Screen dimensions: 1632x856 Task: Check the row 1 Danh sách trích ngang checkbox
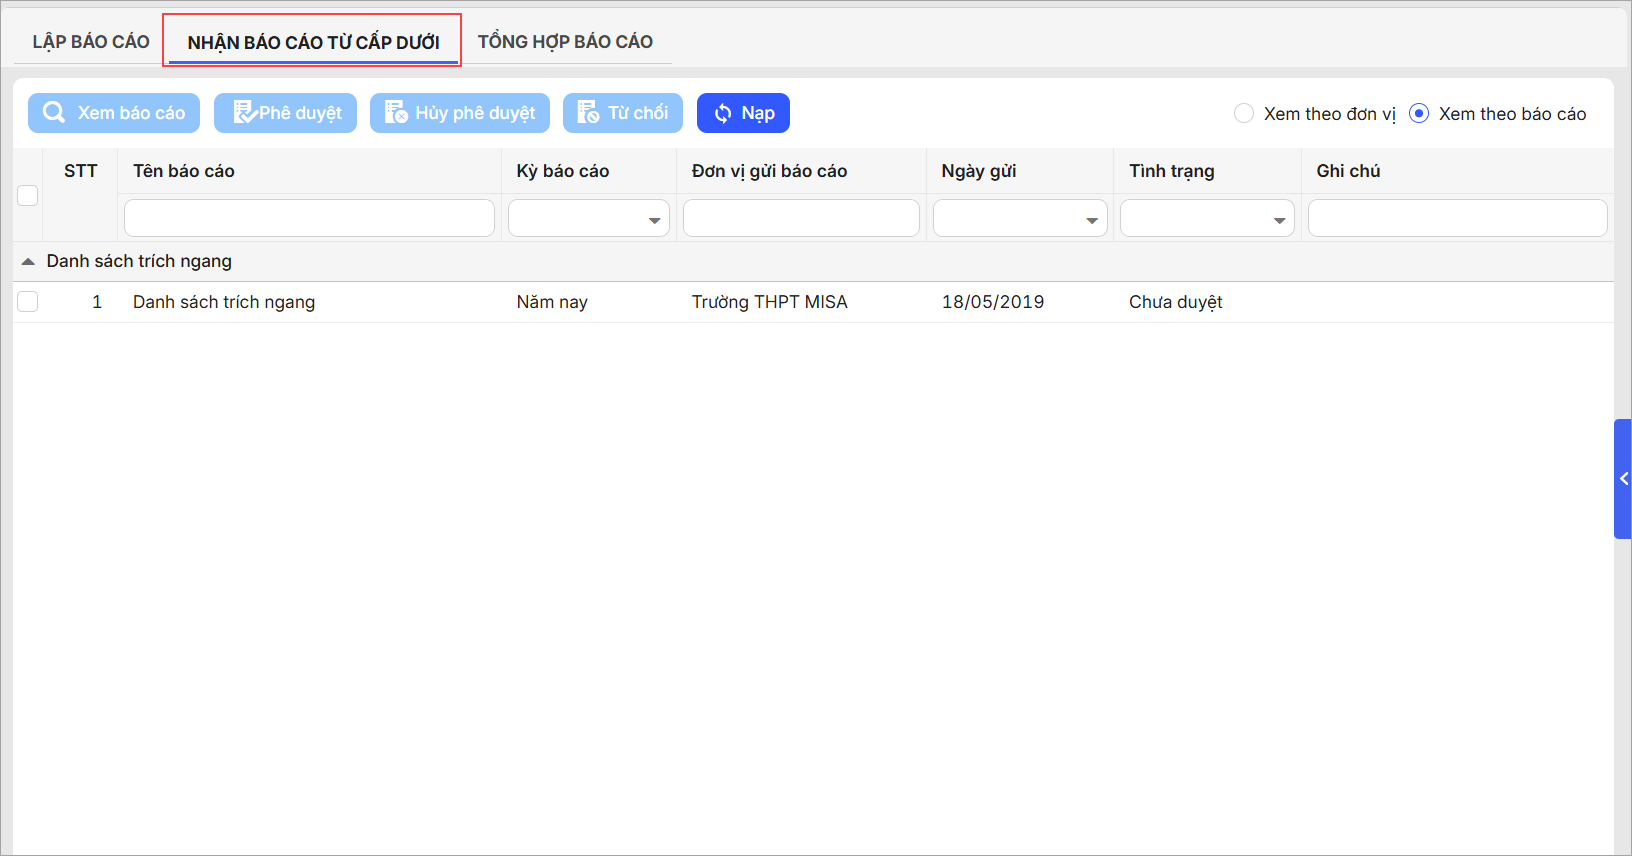tap(28, 302)
